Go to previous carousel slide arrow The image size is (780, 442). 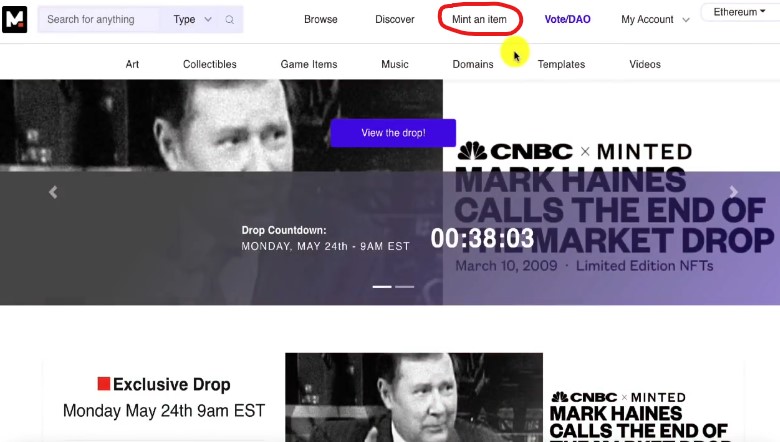(x=53, y=193)
